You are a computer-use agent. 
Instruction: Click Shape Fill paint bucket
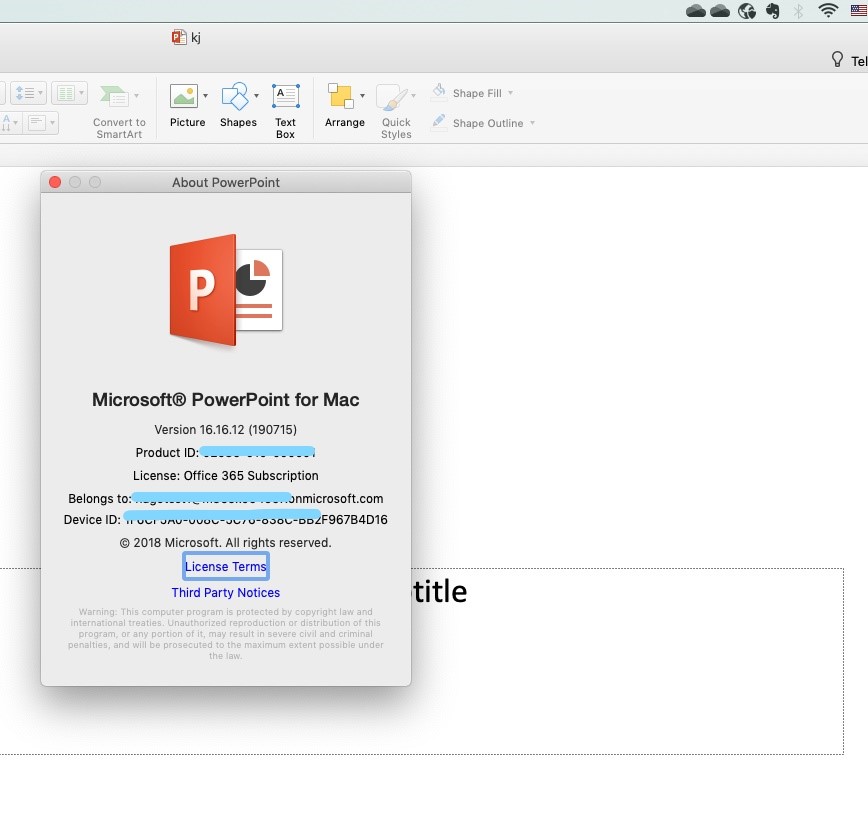point(439,92)
